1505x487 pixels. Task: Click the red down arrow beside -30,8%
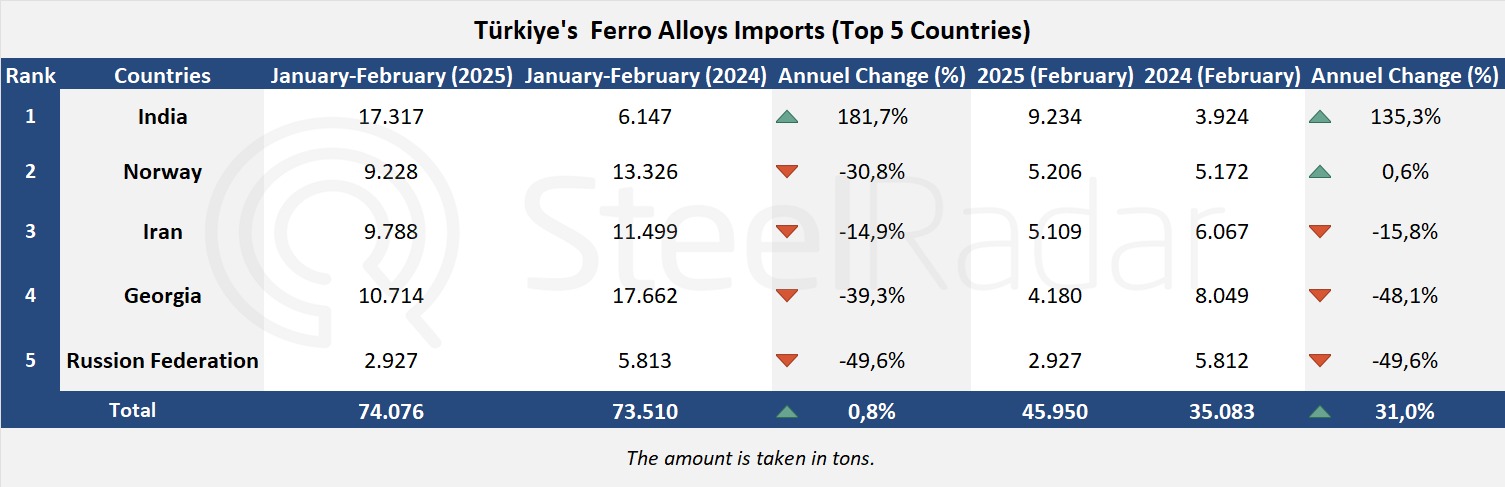coord(787,172)
